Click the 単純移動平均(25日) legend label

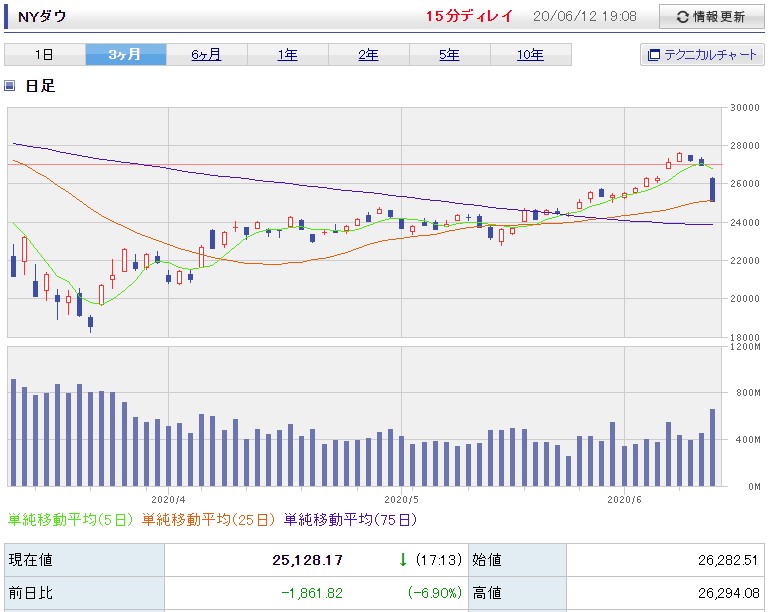(208, 519)
